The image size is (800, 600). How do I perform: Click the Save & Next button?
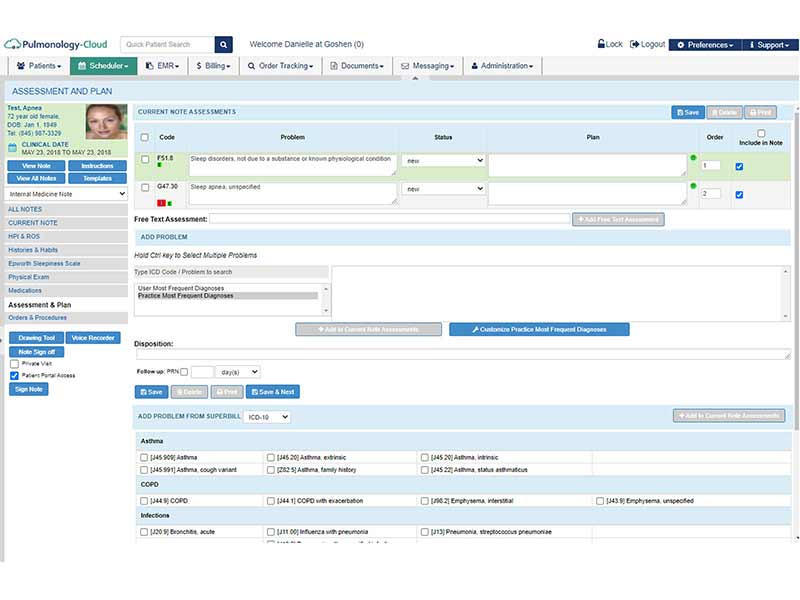[x=273, y=392]
